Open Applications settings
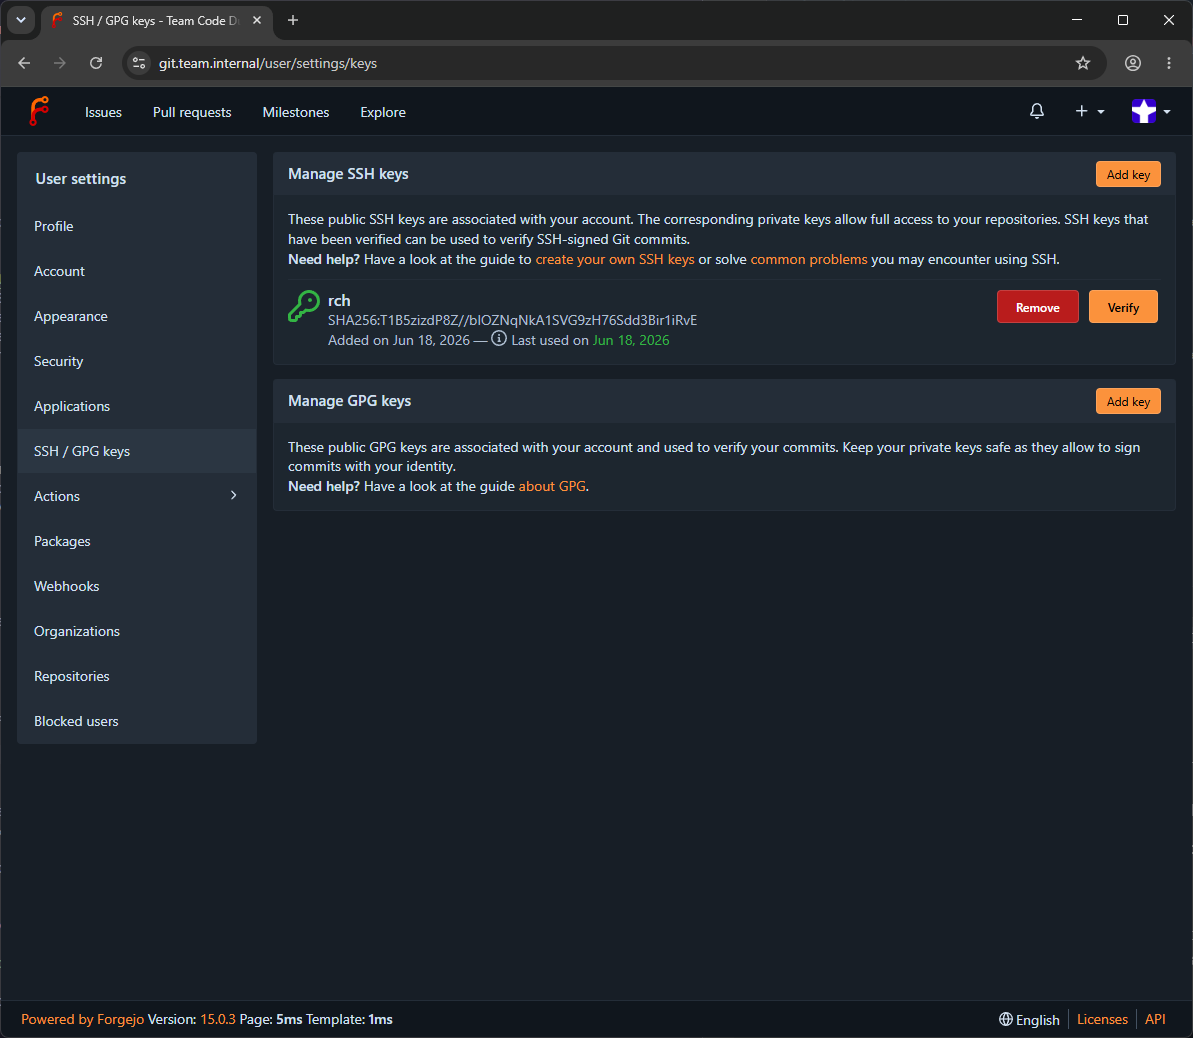The image size is (1193, 1038). (x=137, y=406)
